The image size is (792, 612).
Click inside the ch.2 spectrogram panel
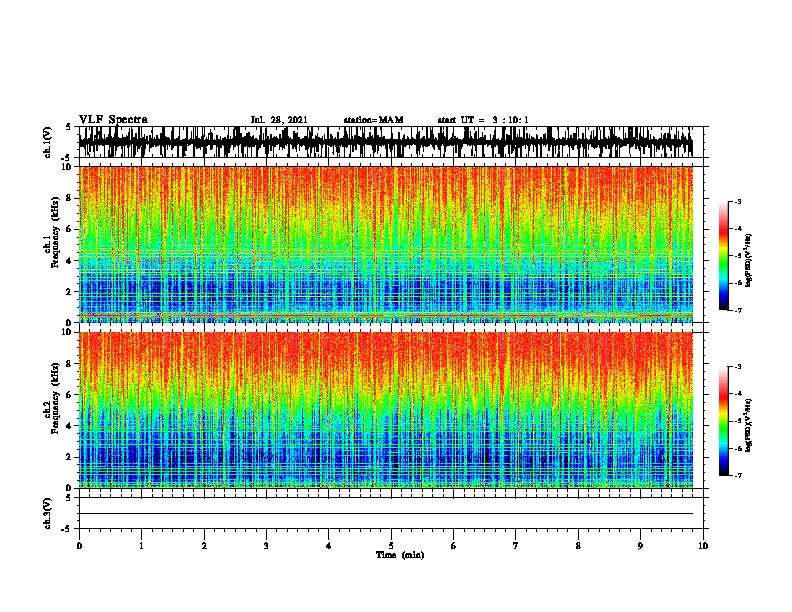[x=386, y=410]
